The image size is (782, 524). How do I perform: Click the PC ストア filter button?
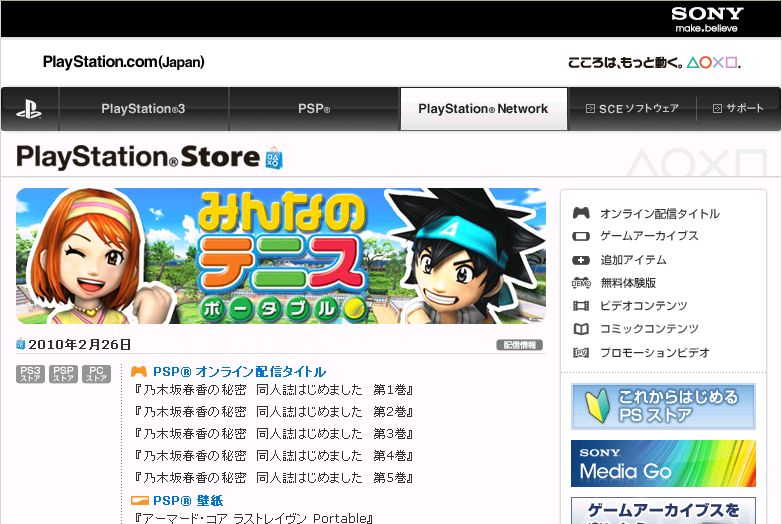tap(96, 374)
